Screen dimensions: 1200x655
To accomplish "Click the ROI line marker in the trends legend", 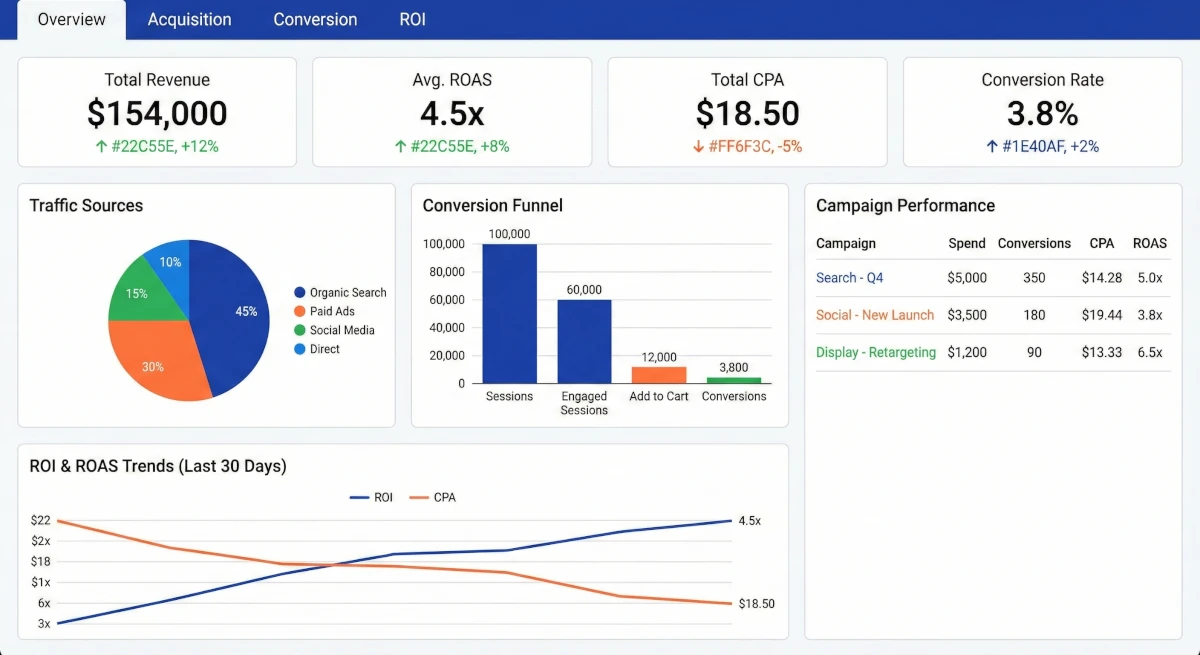I will click(358, 497).
